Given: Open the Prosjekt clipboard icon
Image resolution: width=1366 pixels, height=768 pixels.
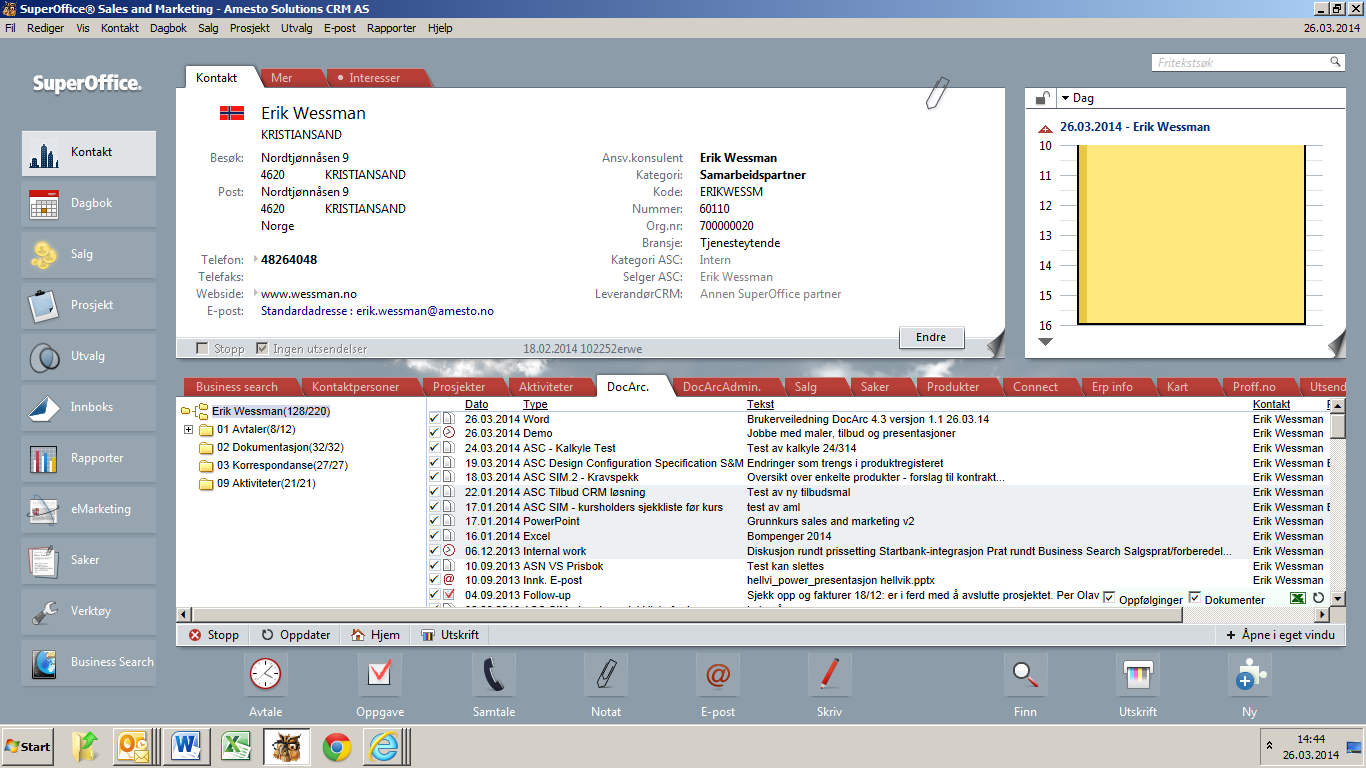Looking at the screenshot, I should point(44,306).
